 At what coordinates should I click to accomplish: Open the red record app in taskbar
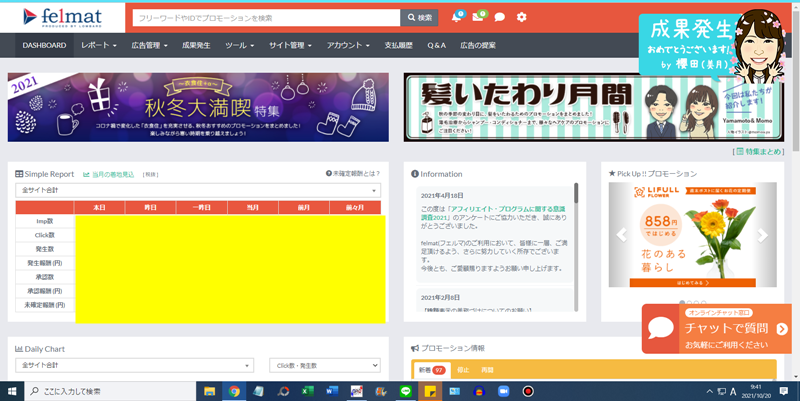(x=528, y=391)
